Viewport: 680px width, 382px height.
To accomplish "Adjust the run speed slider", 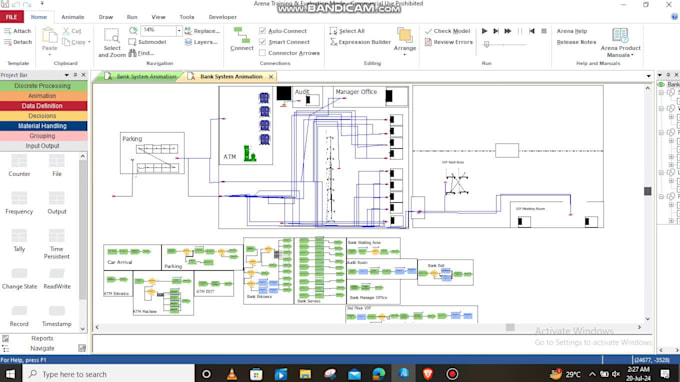I will (487, 44).
